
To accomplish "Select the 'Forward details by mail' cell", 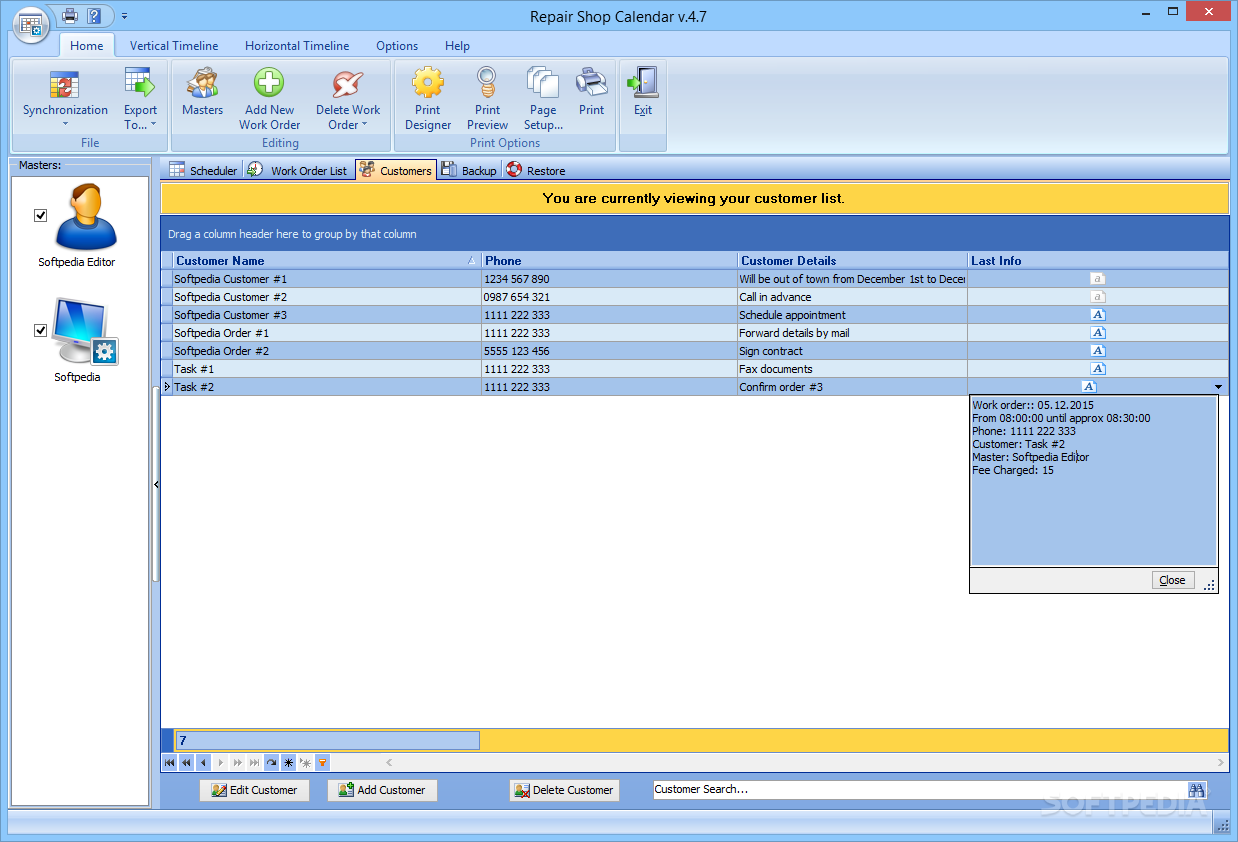I will [x=852, y=333].
